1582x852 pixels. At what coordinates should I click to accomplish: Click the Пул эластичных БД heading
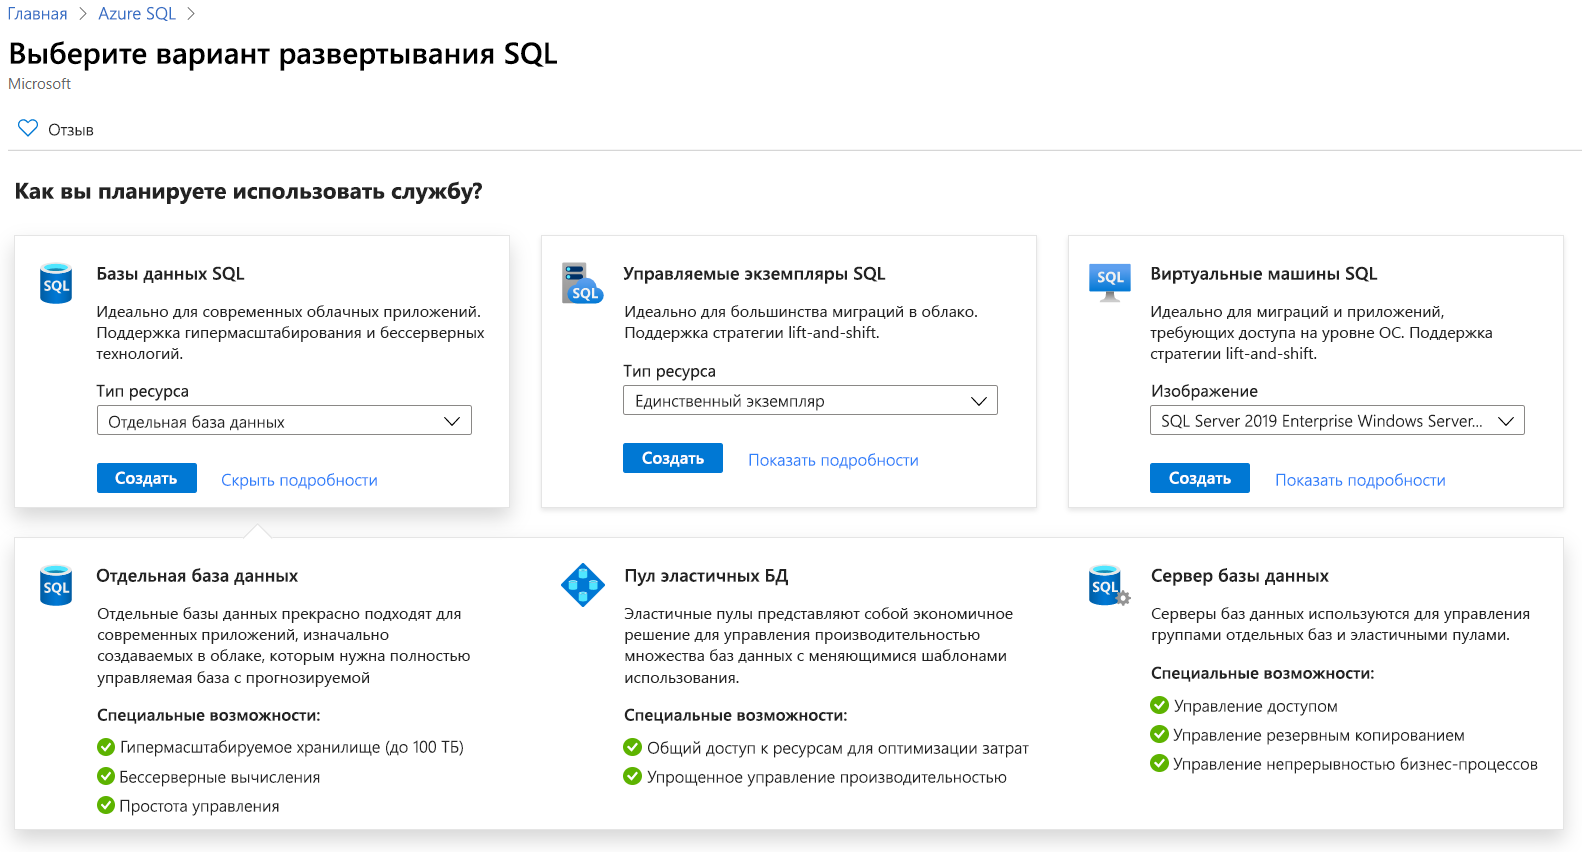706,576
